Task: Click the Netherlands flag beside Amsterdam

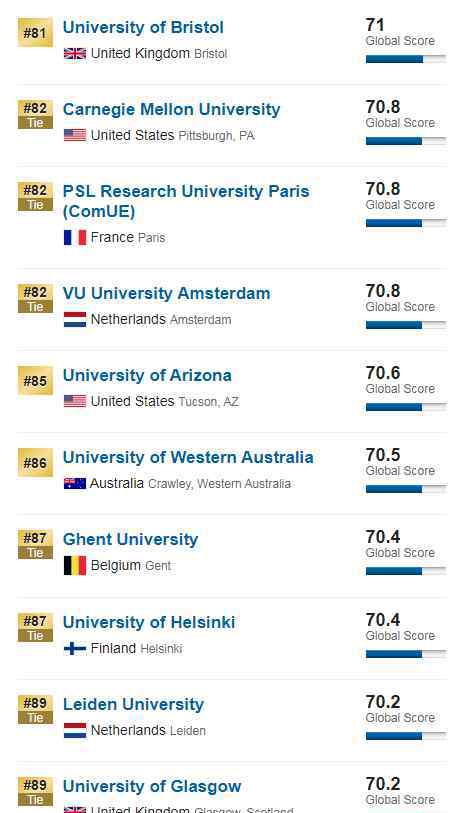Action: coord(75,319)
